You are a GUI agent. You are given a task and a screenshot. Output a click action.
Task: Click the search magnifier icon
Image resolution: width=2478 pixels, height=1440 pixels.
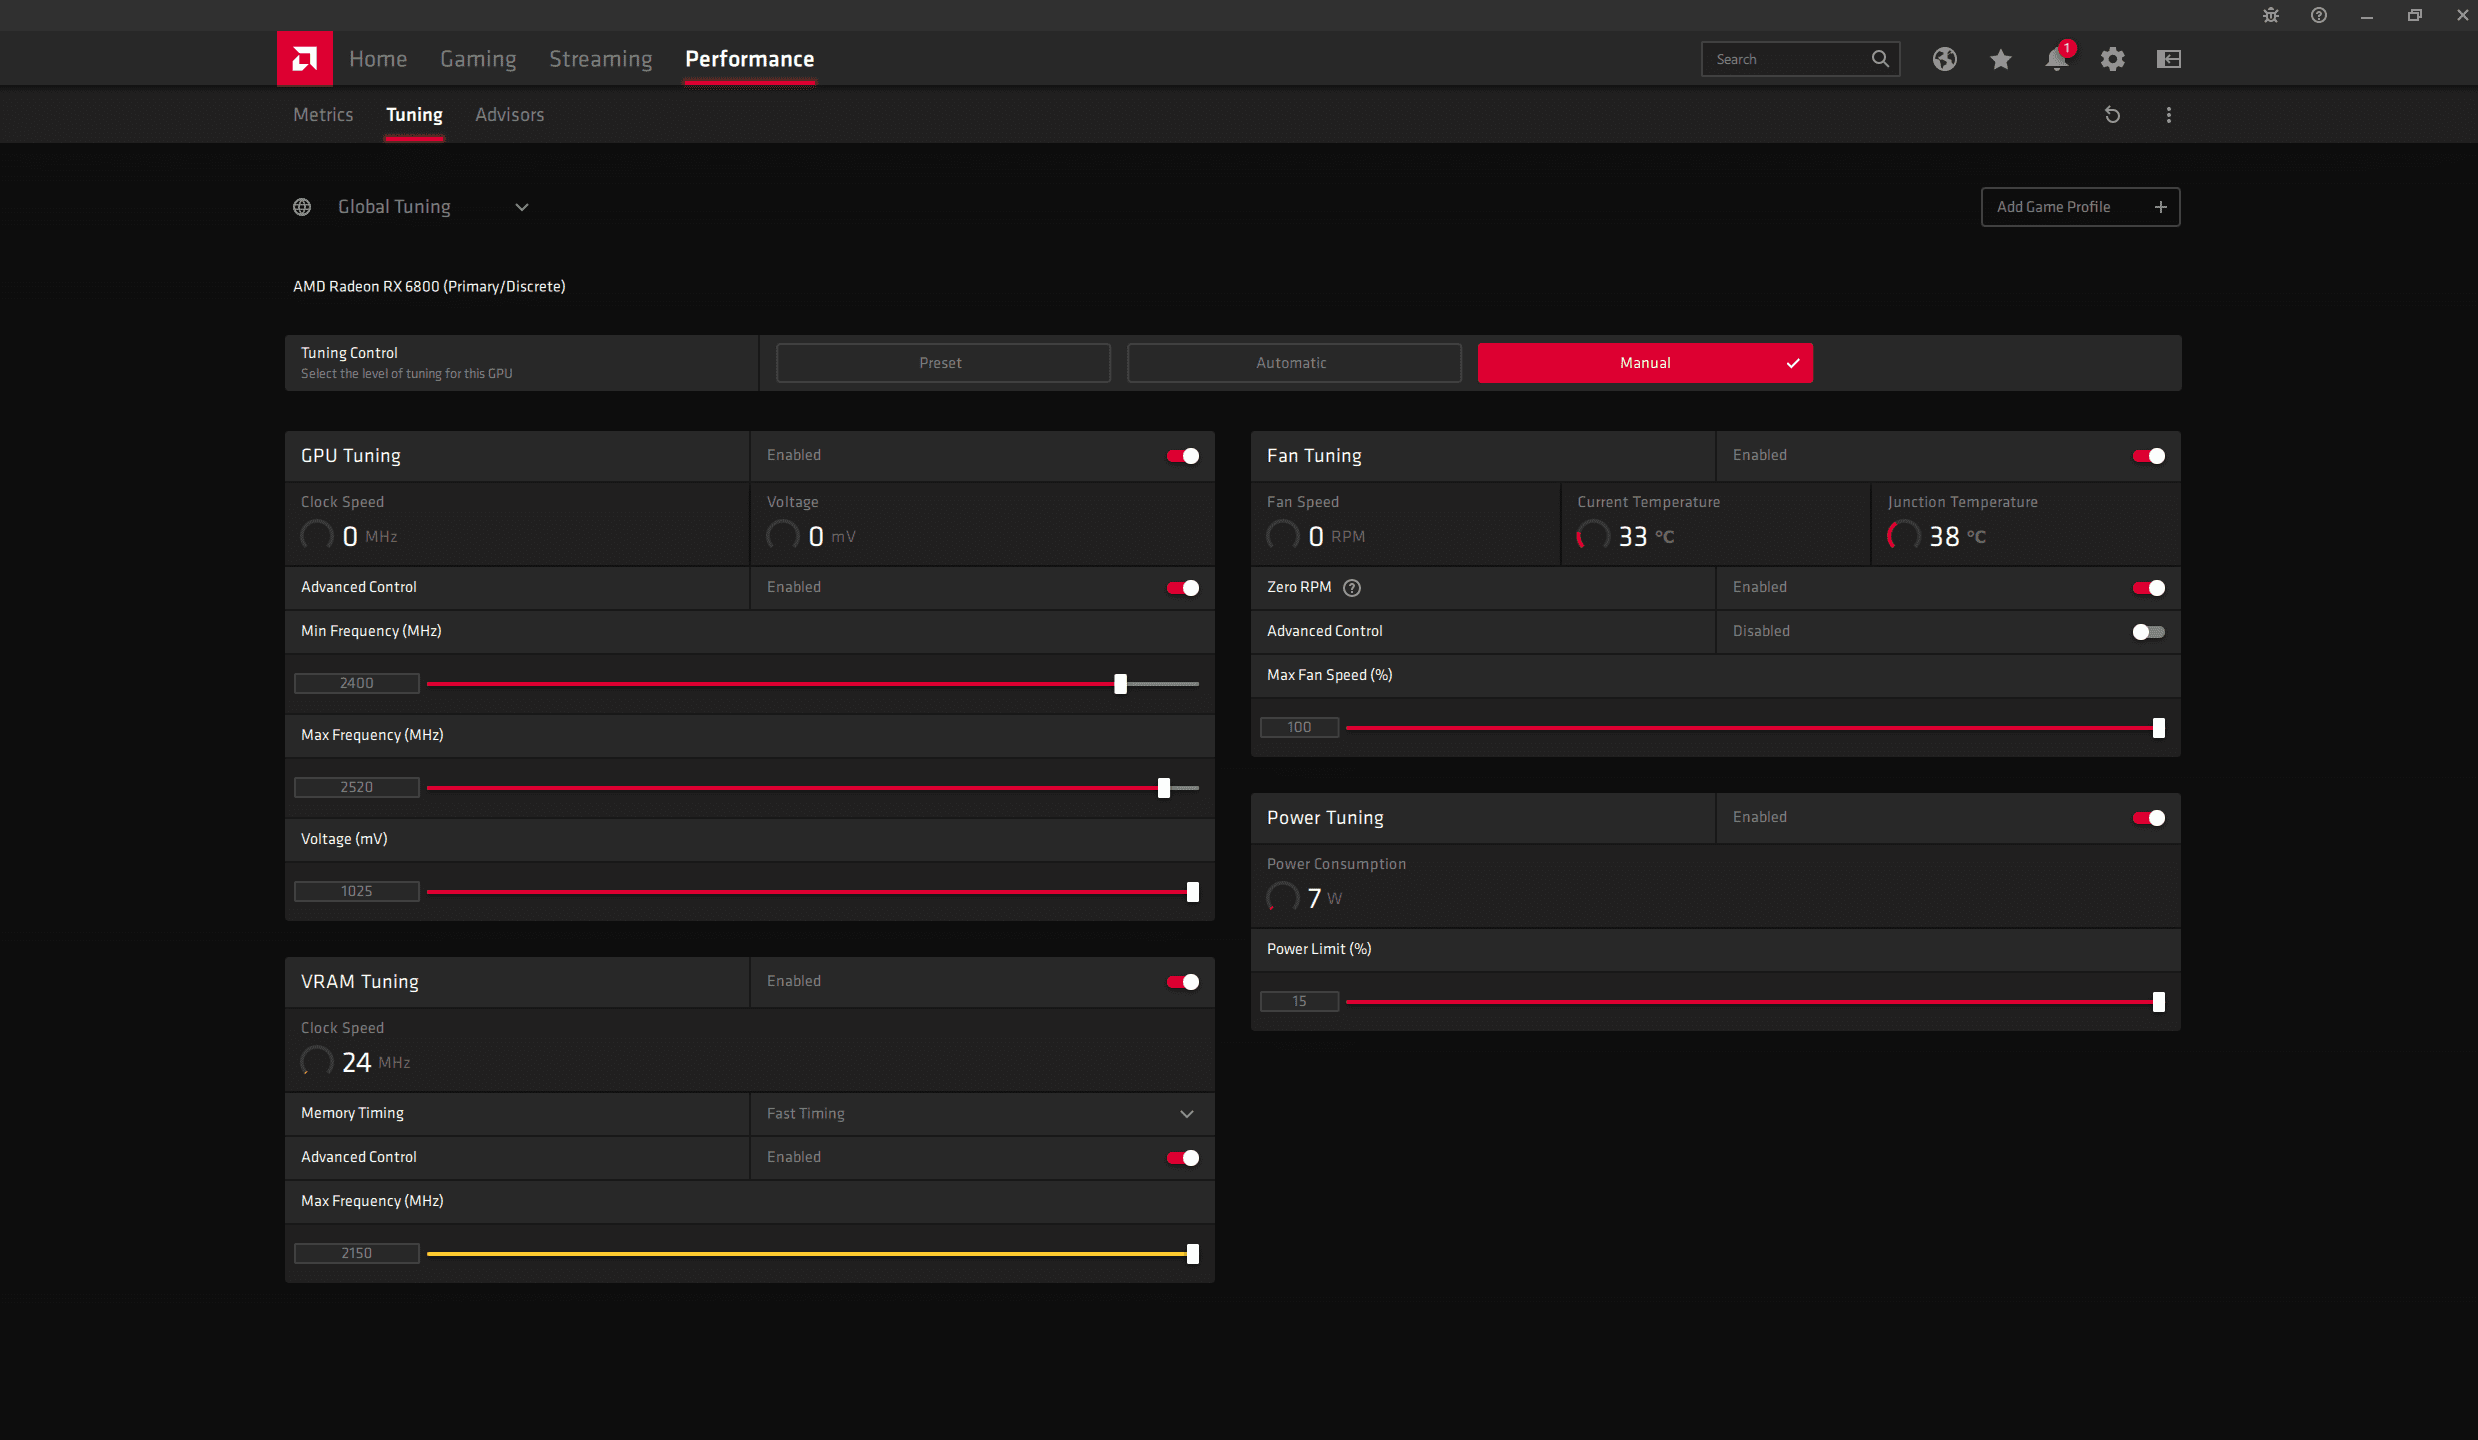[1880, 59]
